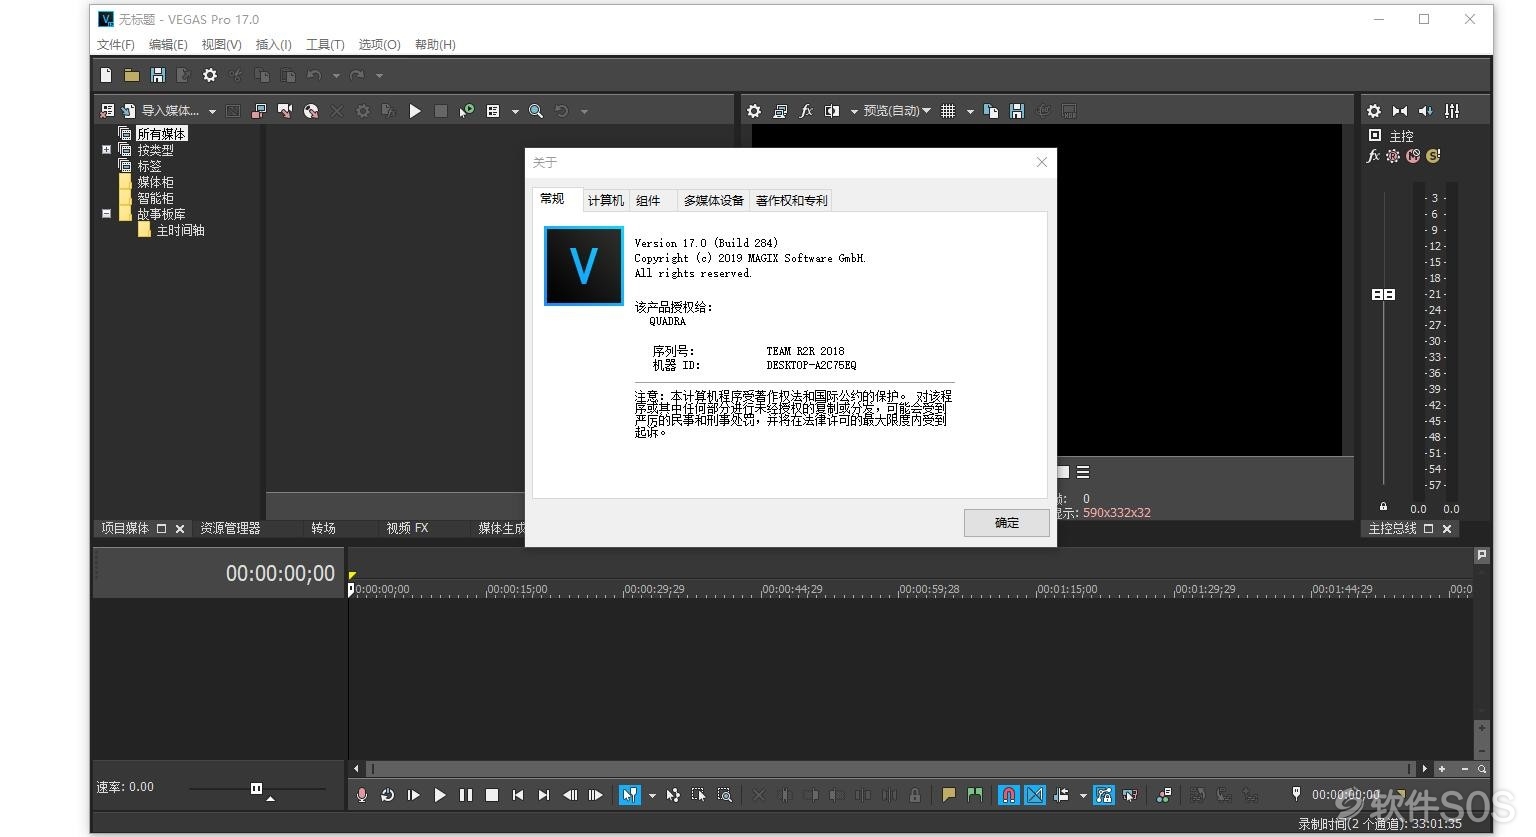
Task: Open video preview properties gear
Action: (x=754, y=111)
